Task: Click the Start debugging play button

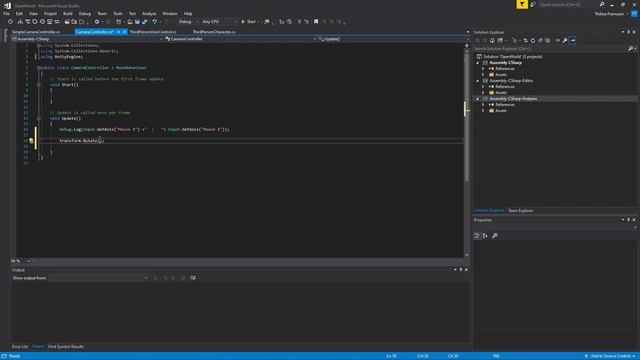Action: (x=243, y=22)
